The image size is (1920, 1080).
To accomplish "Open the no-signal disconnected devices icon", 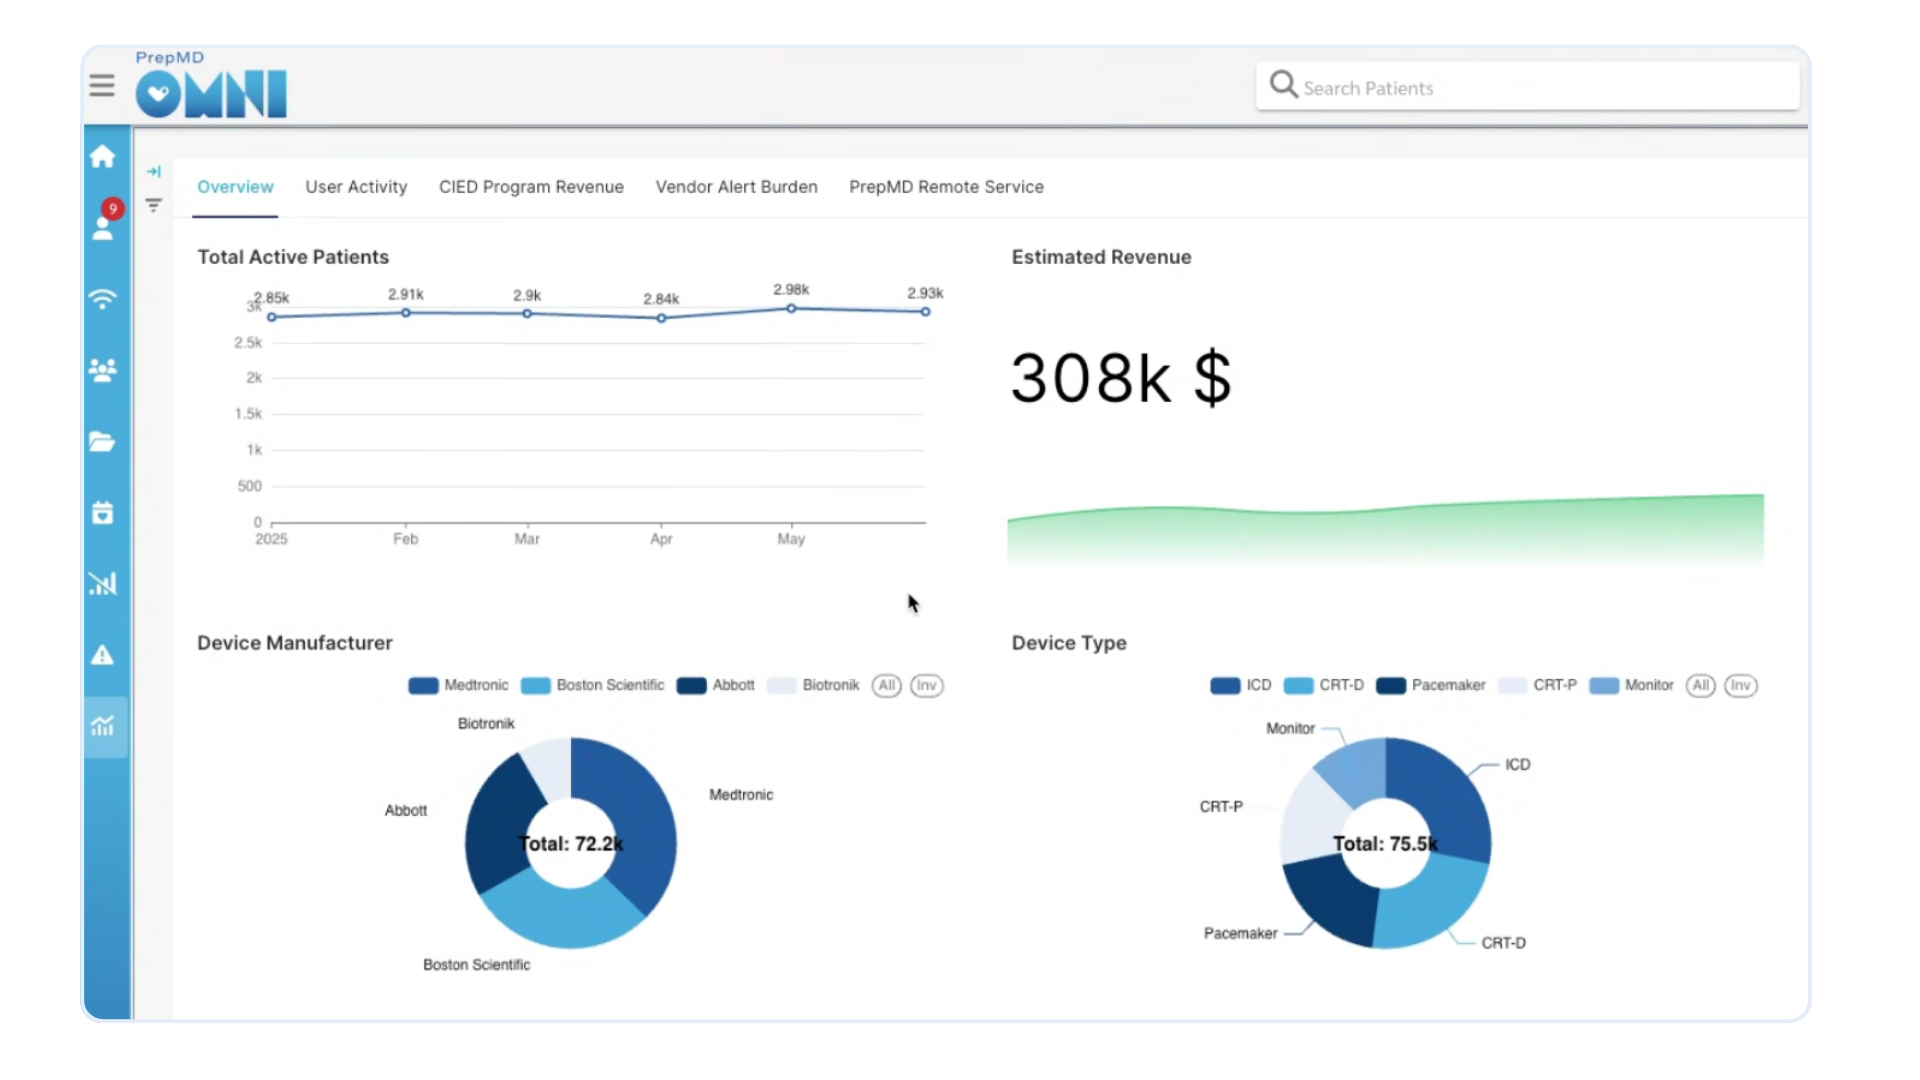I will pyautogui.click(x=102, y=584).
